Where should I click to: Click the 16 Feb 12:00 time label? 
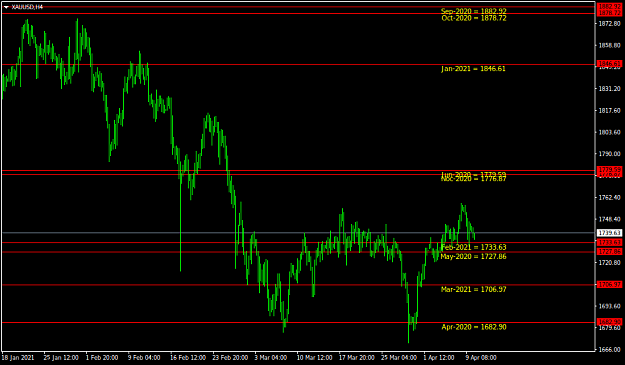[x=188, y=357]
